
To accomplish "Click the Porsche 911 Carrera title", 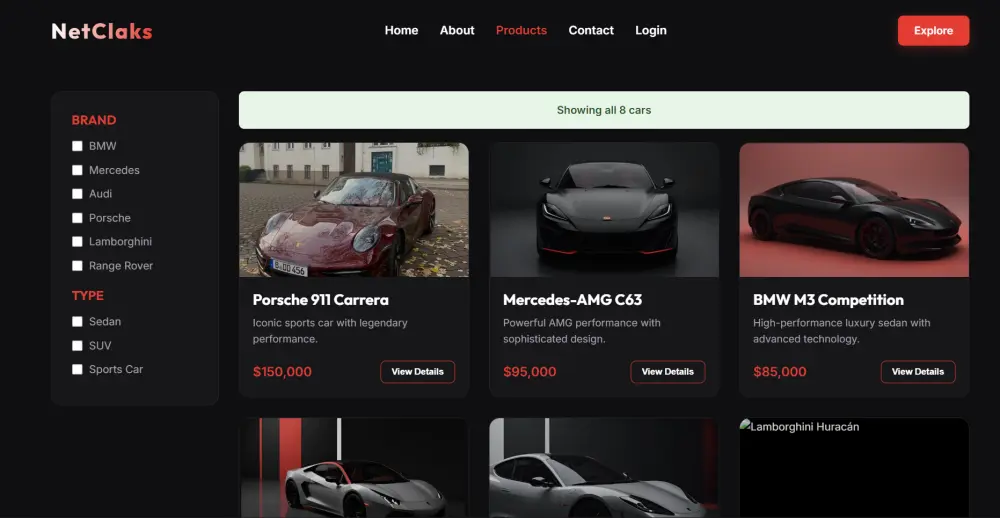I will pyautogui.click(x=320, y=300).
